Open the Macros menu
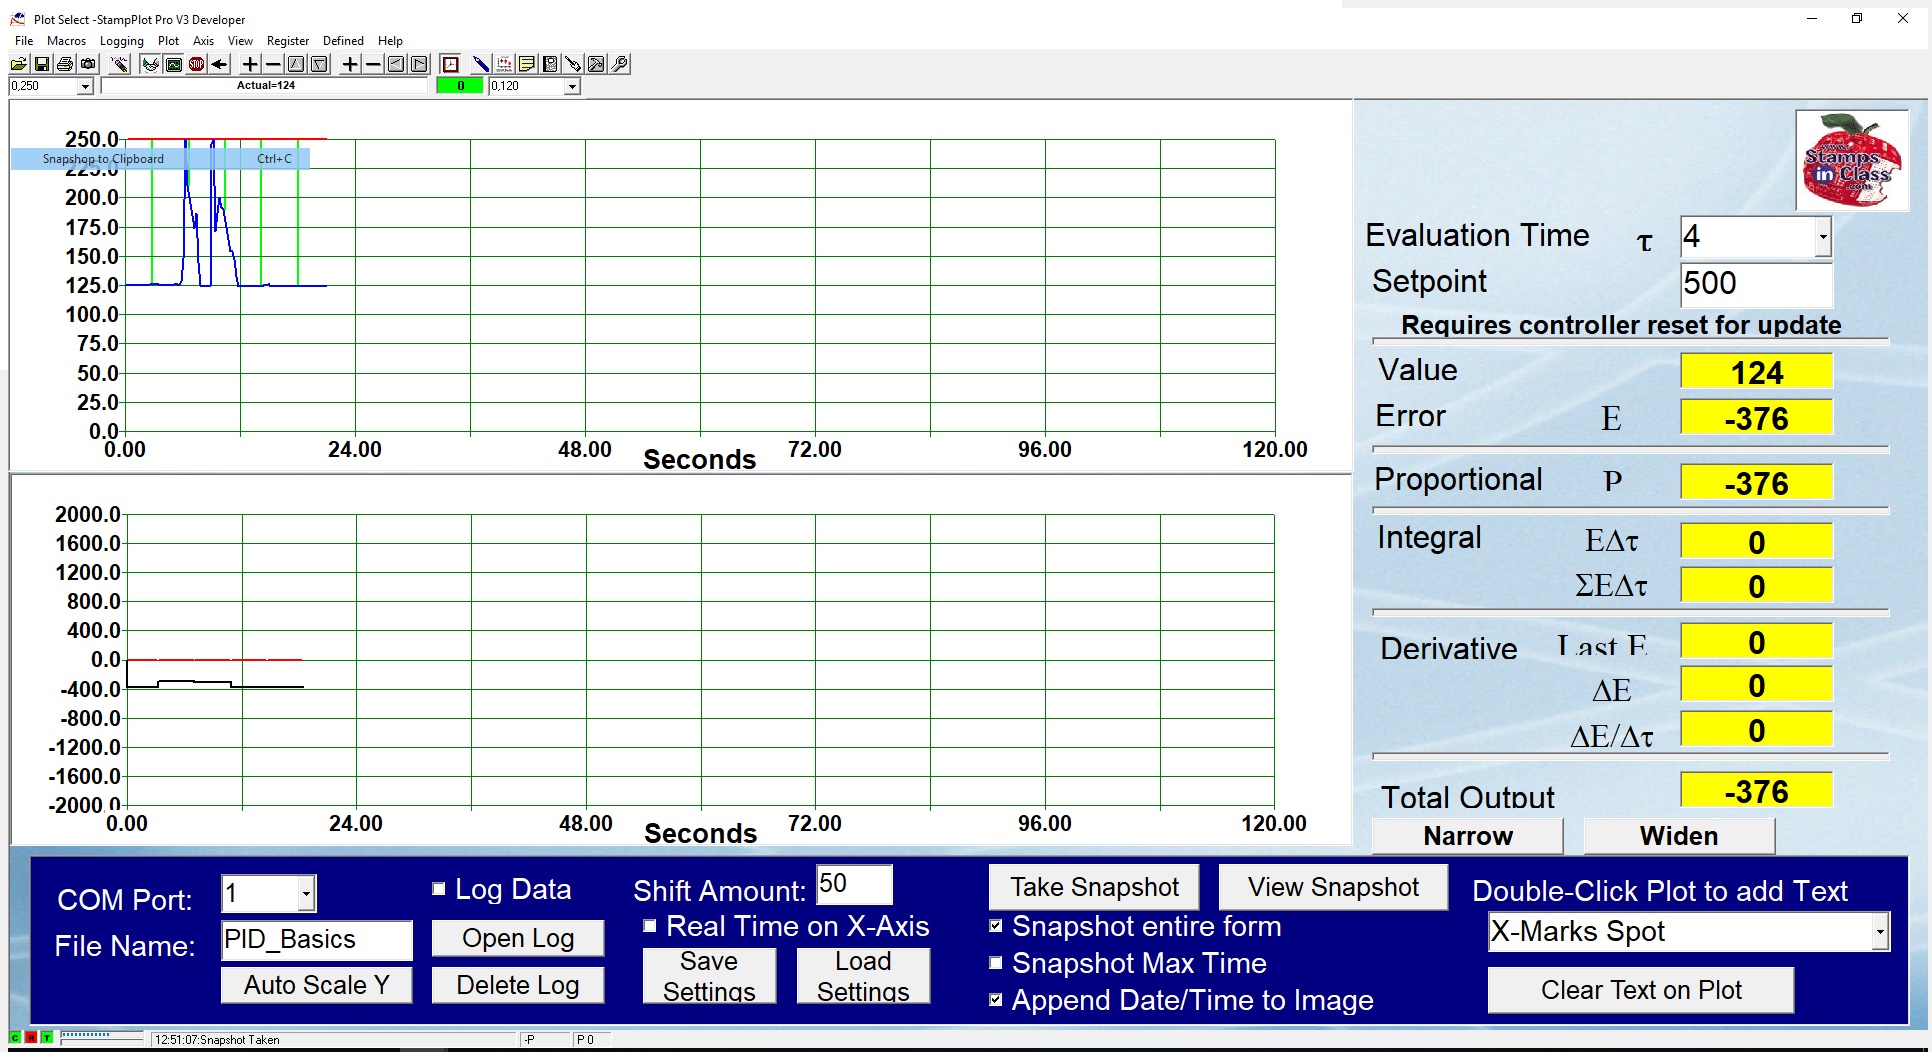 coord(66,41)
